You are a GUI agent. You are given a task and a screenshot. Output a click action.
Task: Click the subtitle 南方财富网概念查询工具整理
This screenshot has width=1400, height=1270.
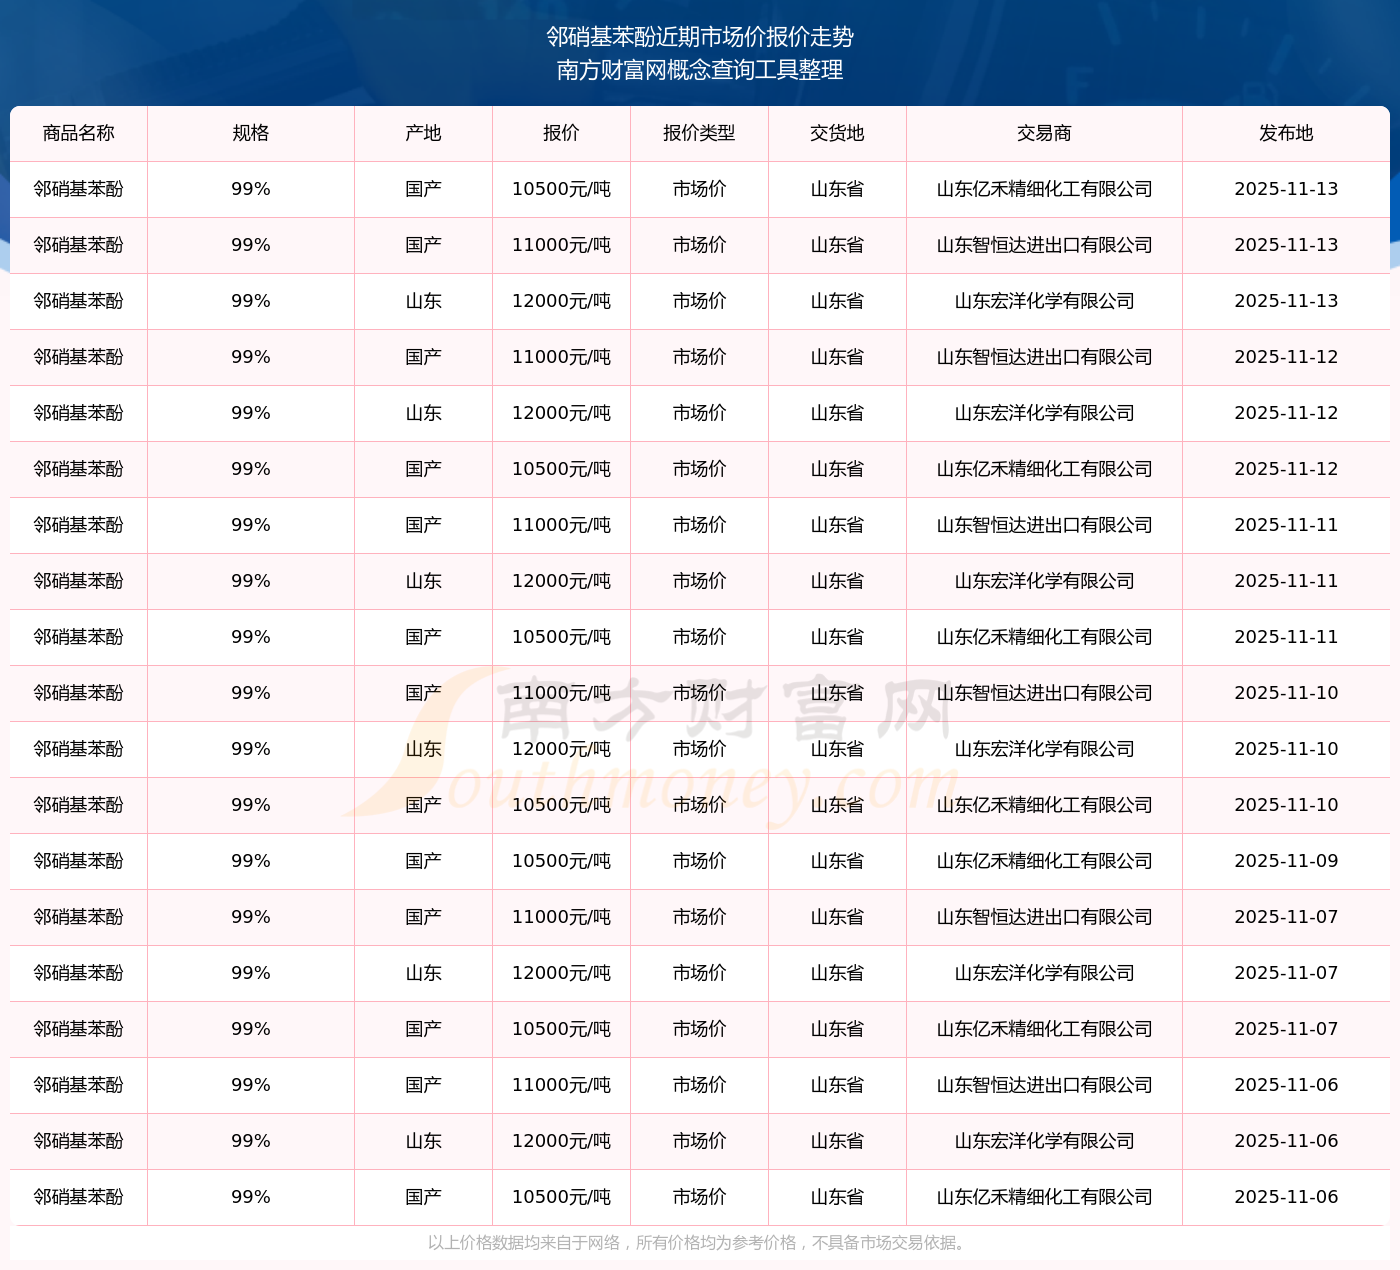(700, 70)
